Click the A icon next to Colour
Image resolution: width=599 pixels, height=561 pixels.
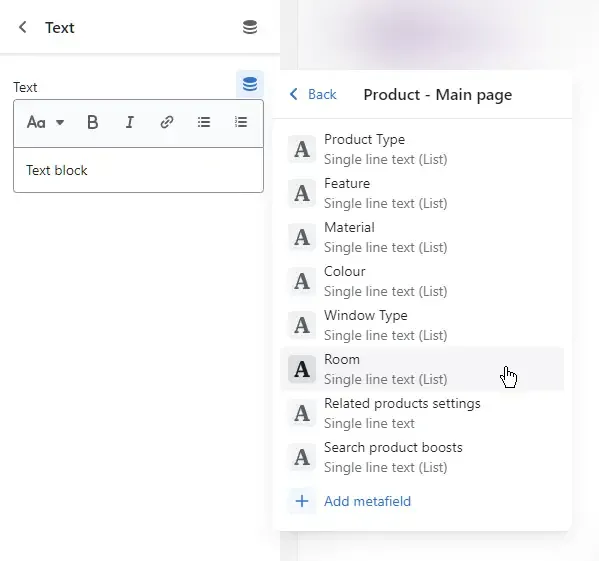302,281
